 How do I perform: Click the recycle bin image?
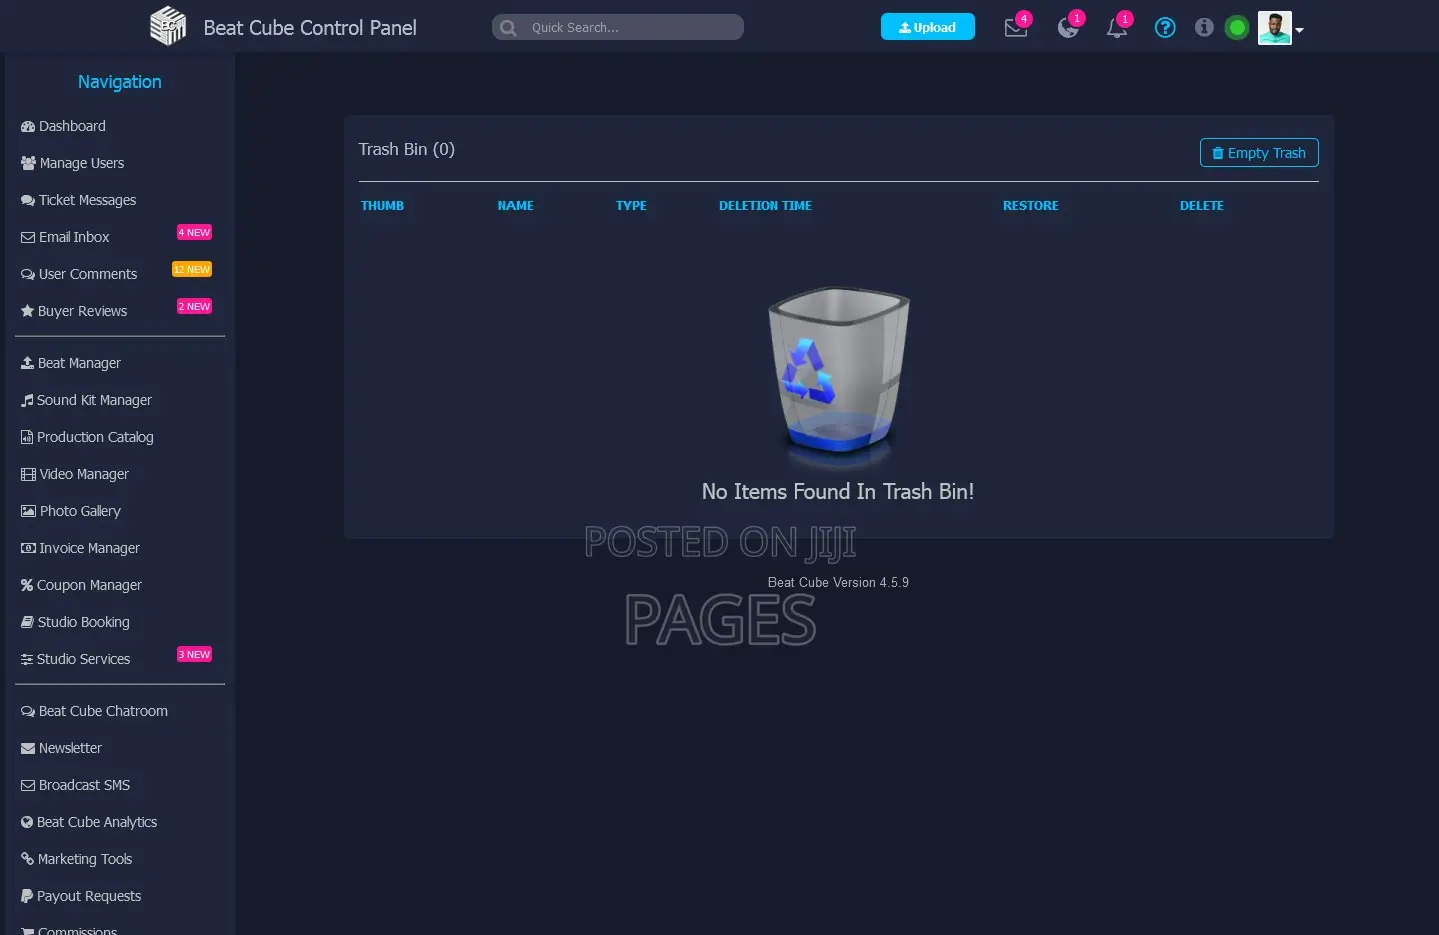(x=838, y=378)
